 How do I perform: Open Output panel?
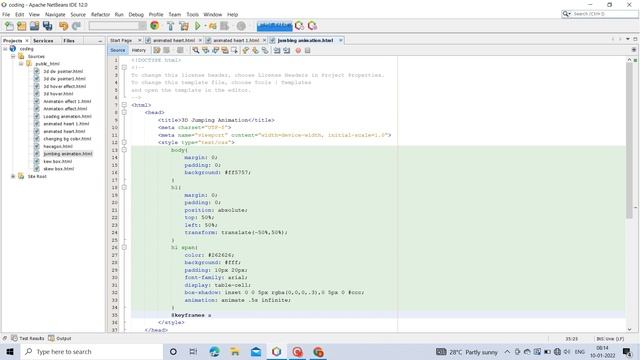(x=60, y=338)
